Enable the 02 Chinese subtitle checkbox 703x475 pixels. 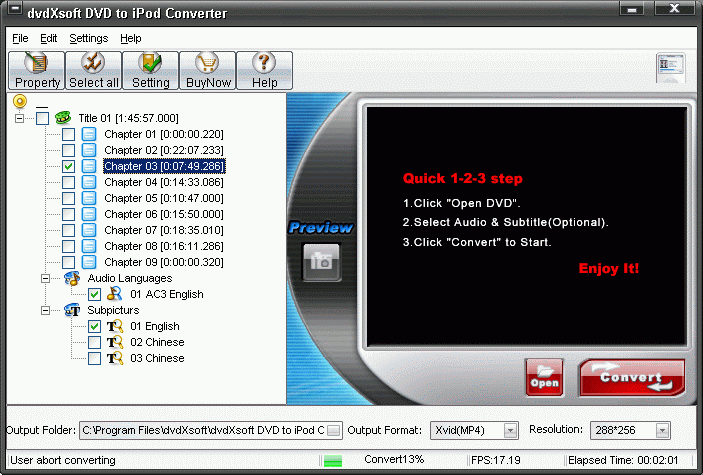94,342
